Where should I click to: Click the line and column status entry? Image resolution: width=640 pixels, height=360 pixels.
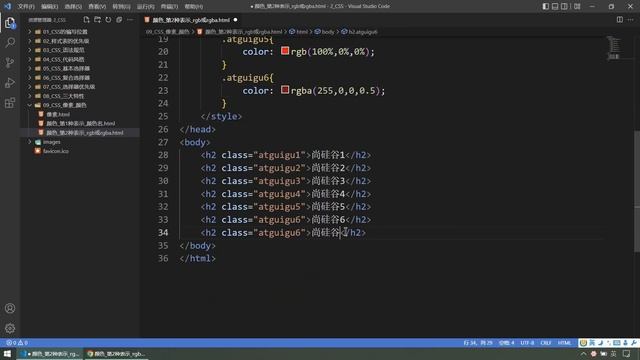(478, 343)
